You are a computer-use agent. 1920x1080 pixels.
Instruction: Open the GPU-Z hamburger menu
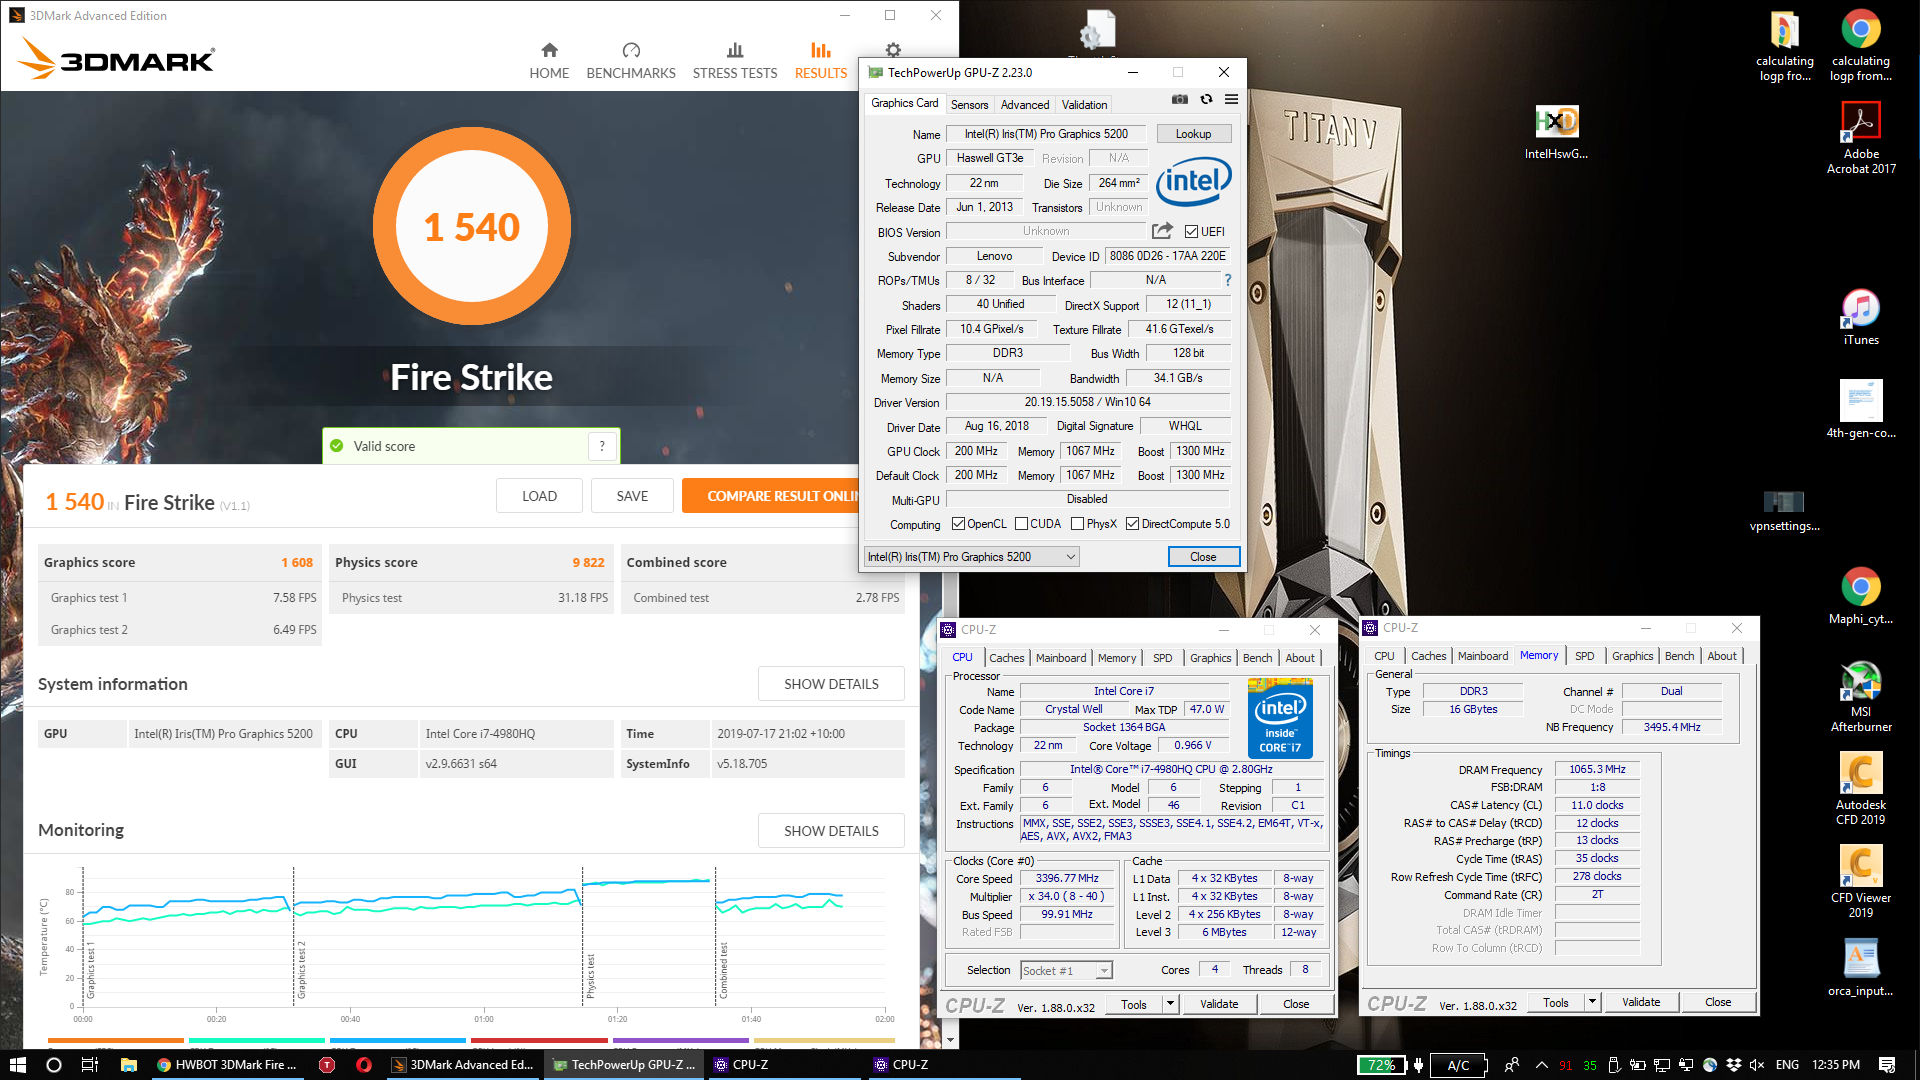[x=1232, y=99]
